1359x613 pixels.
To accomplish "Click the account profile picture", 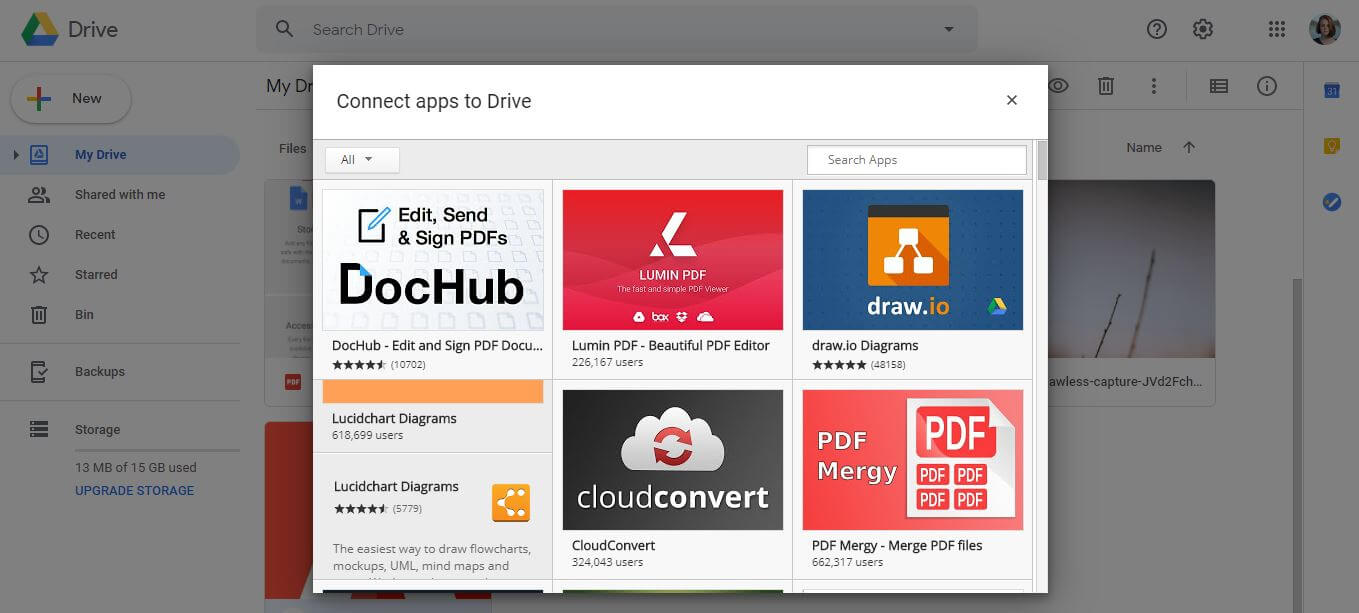I will (1324, 29).
